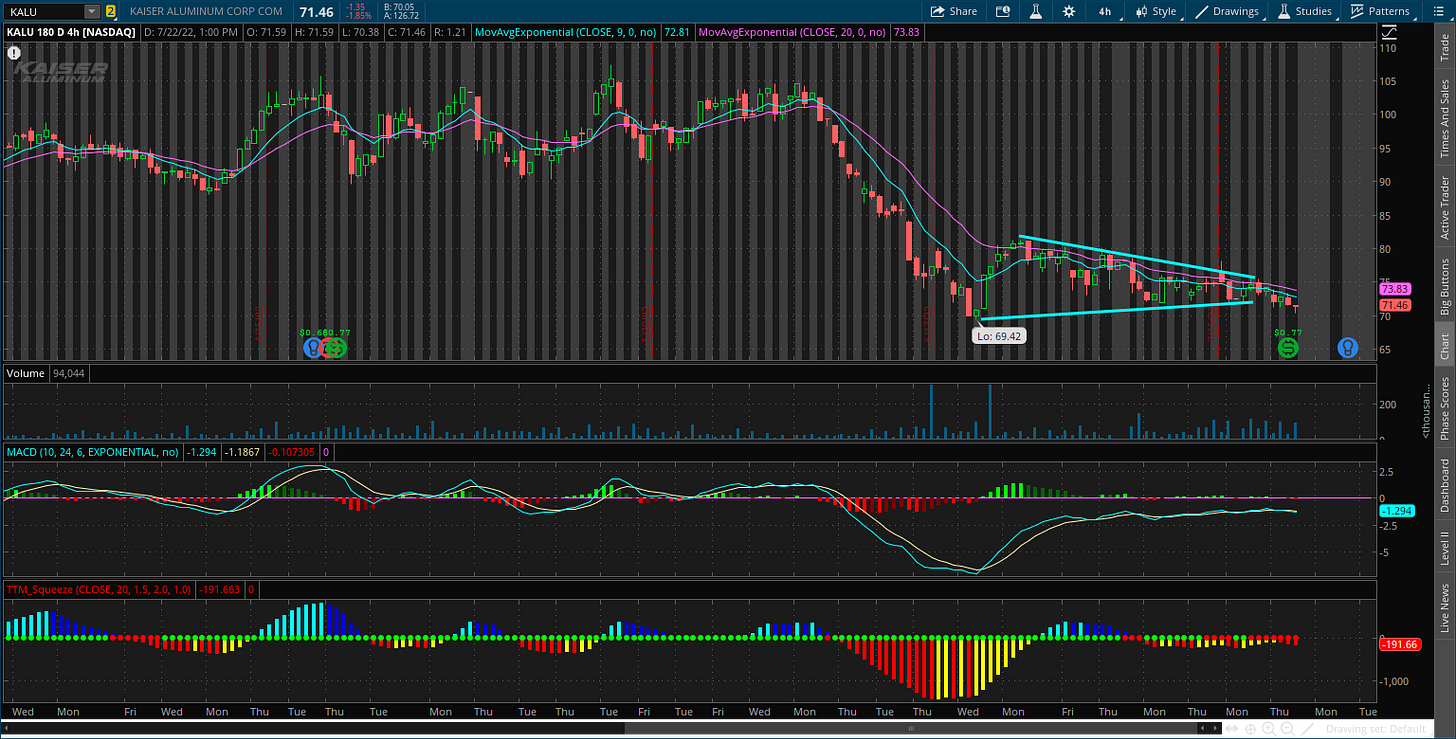
Task: Click the 72.81 EMA value label
Action: pyautogui.click(x=678, y=32)
